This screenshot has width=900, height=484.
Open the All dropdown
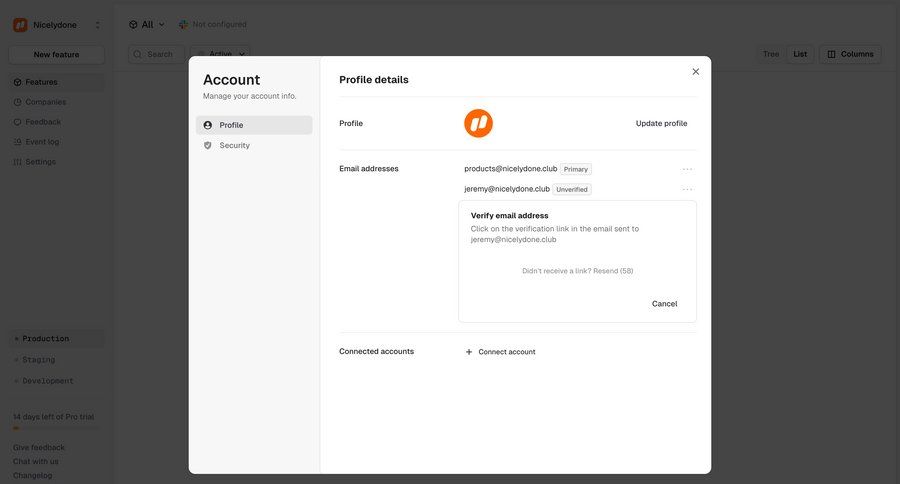pyautogui.click(x=146, y=25)
